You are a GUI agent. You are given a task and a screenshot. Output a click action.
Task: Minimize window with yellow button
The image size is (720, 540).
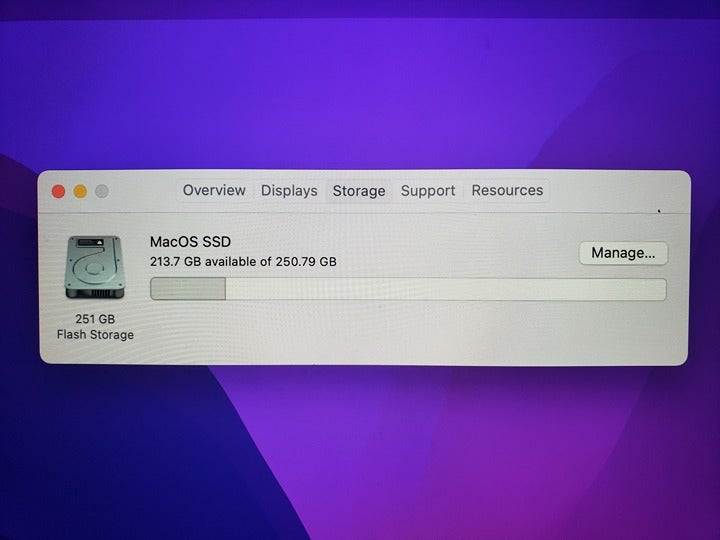80,191
